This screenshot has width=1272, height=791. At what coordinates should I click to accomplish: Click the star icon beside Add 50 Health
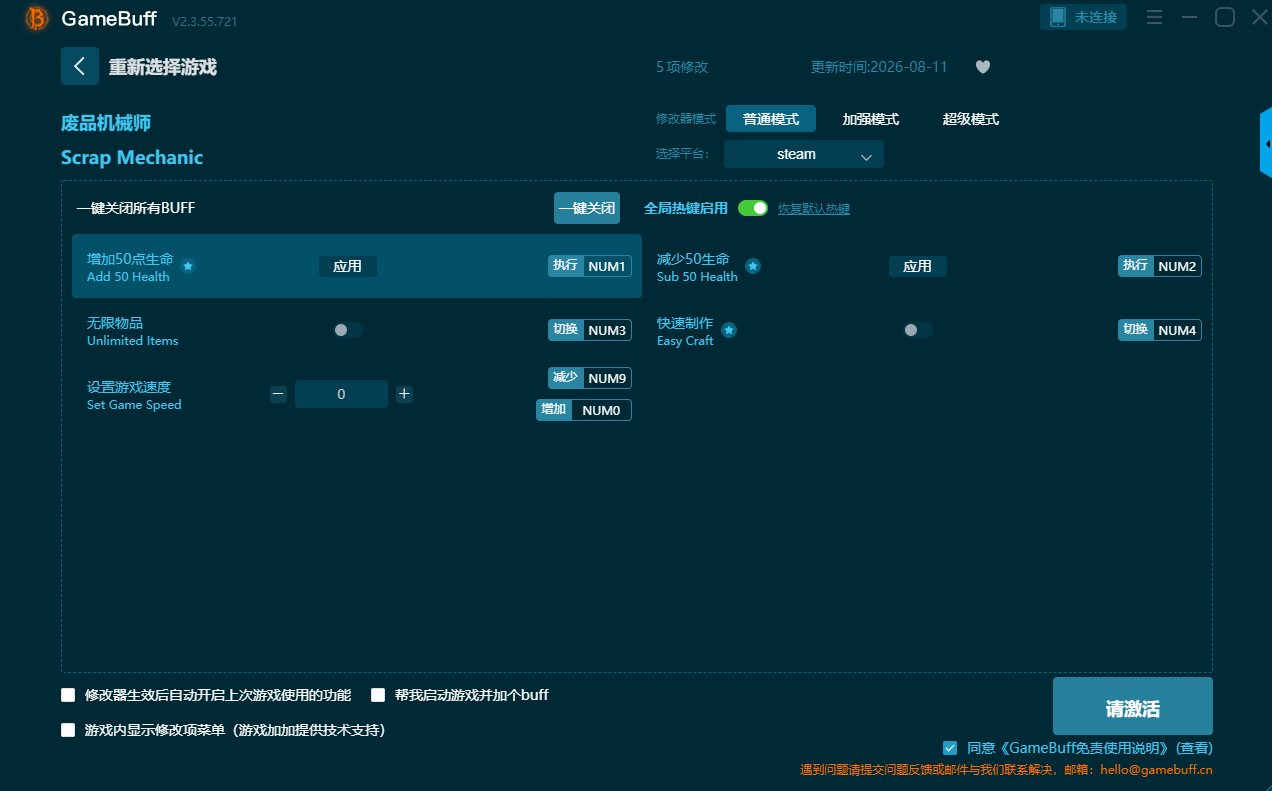point(188,266)
